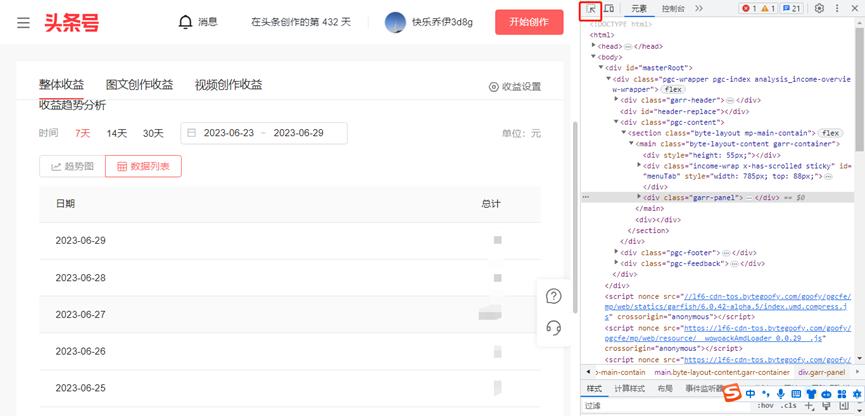This screenshot has width=865, height=416.
Task: Click the IME microphone voice input icon
Action: [x=781, y=393]
